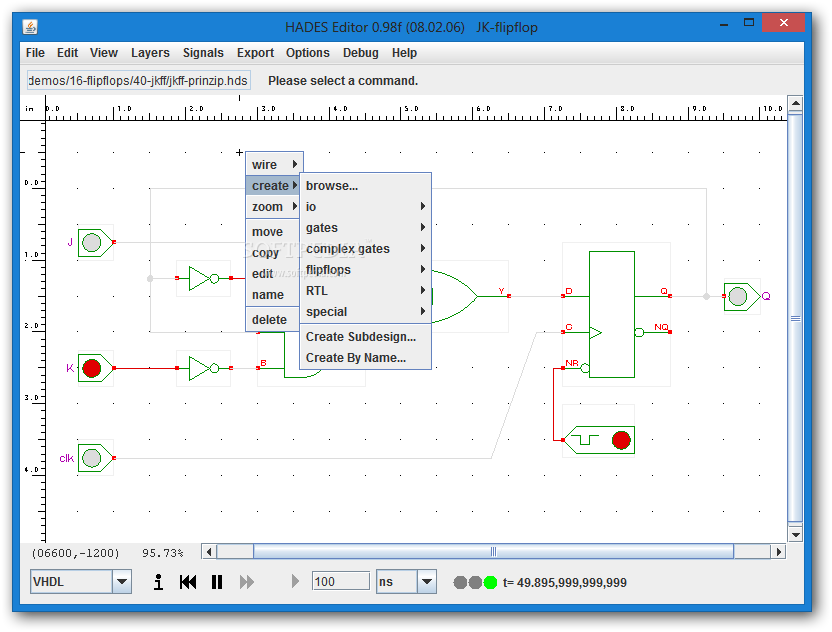Viewport: 832px width, 632px height.
Task: Open the Edit menu
Action: pyautogui.click(x=67, y=53)
